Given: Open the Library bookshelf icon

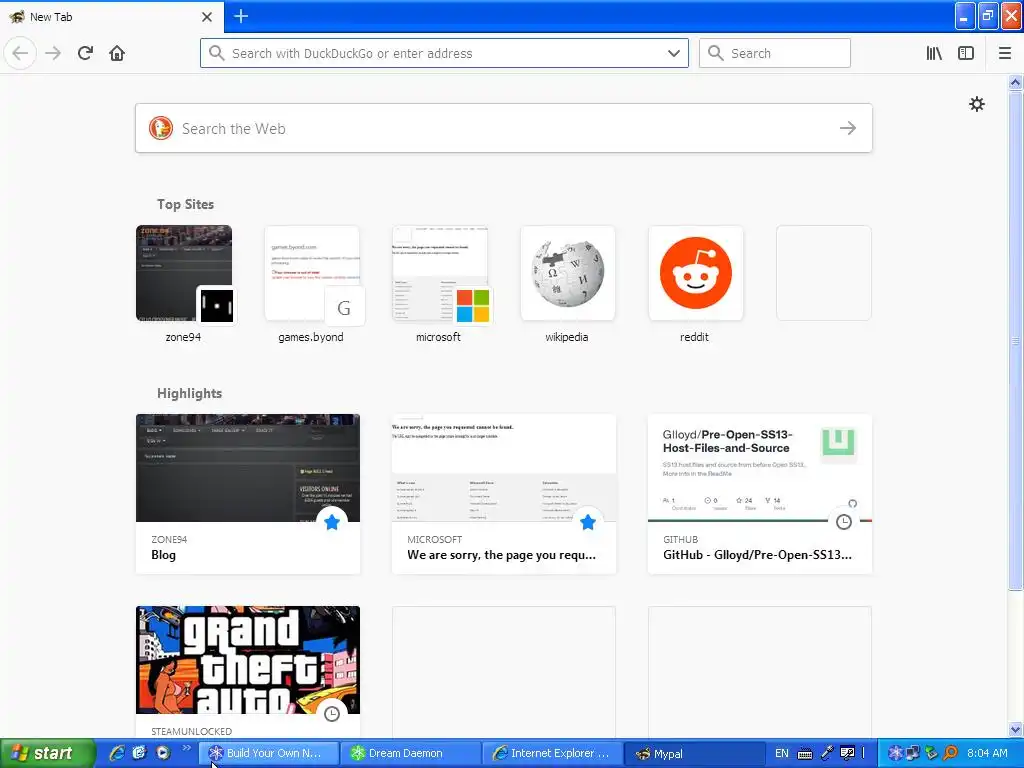Looking at the screenshot, I should 934,53.
